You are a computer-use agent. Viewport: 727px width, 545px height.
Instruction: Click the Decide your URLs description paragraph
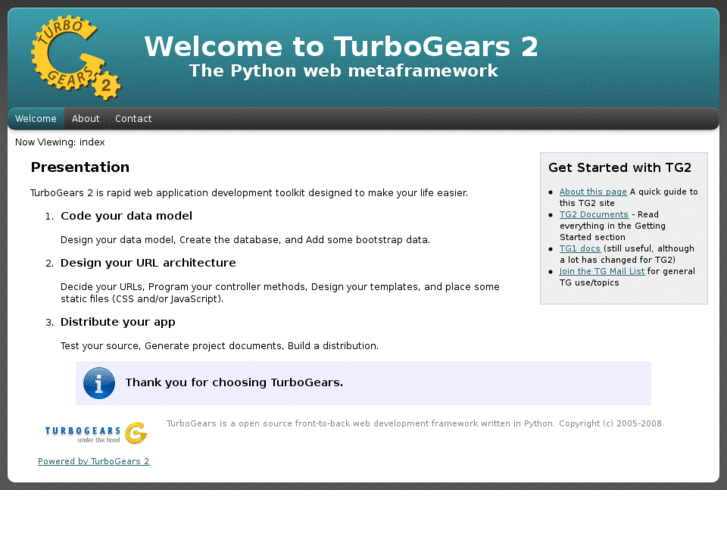pos(280,293)
